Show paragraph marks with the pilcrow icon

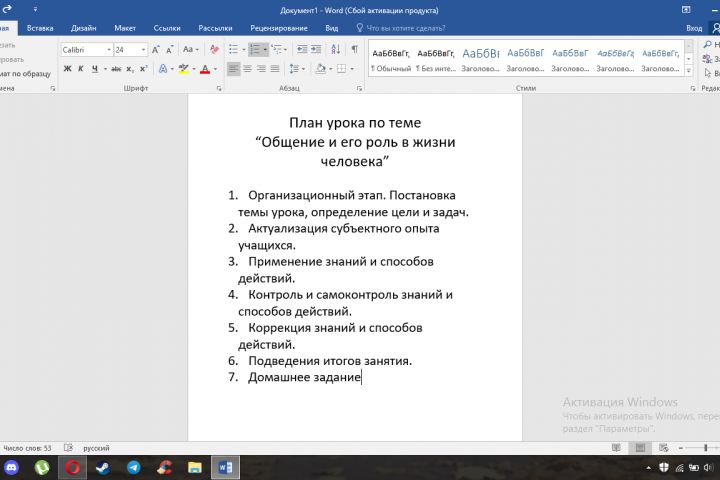(354, 49)
